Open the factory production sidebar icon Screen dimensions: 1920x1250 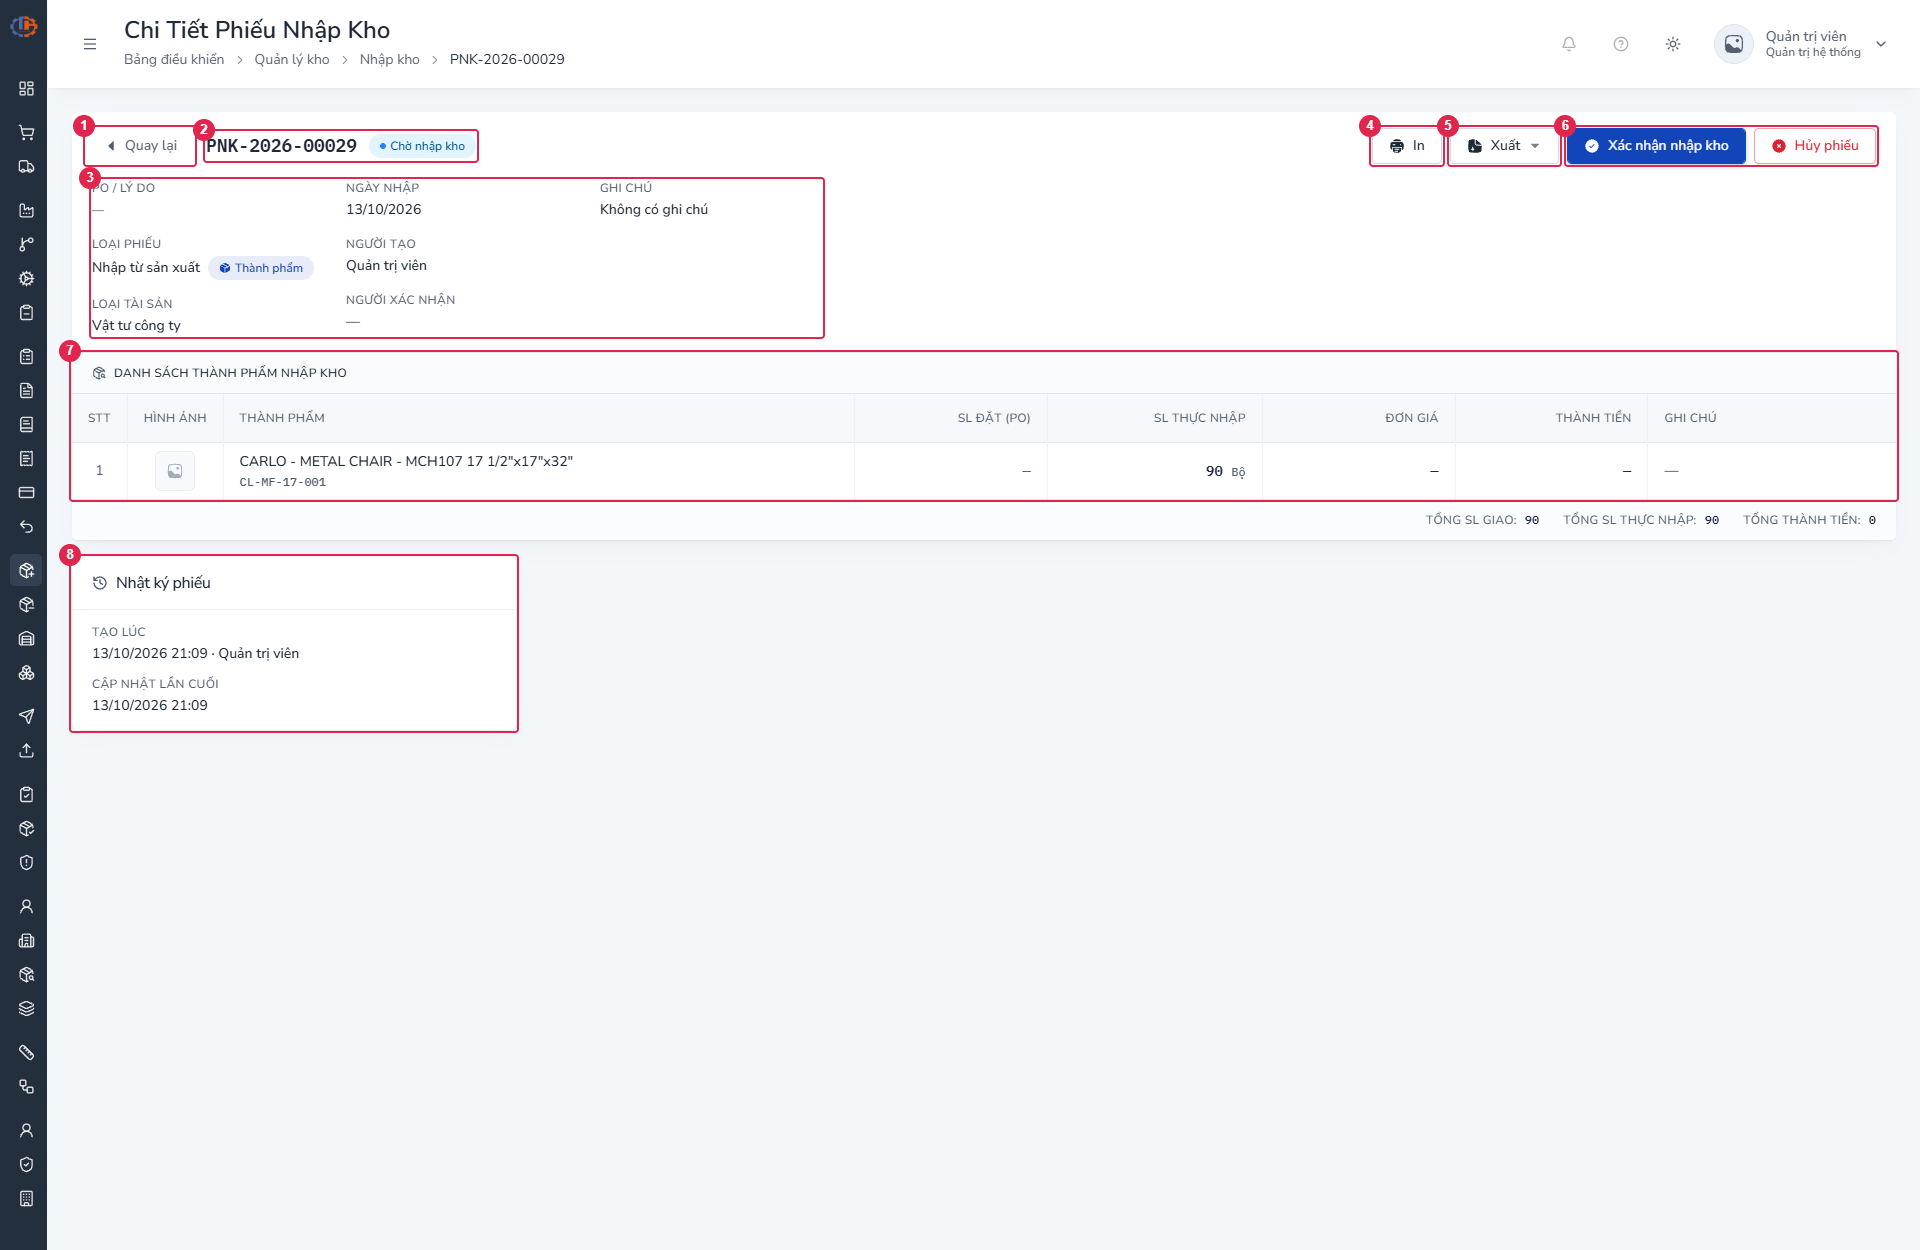(27, 211)
